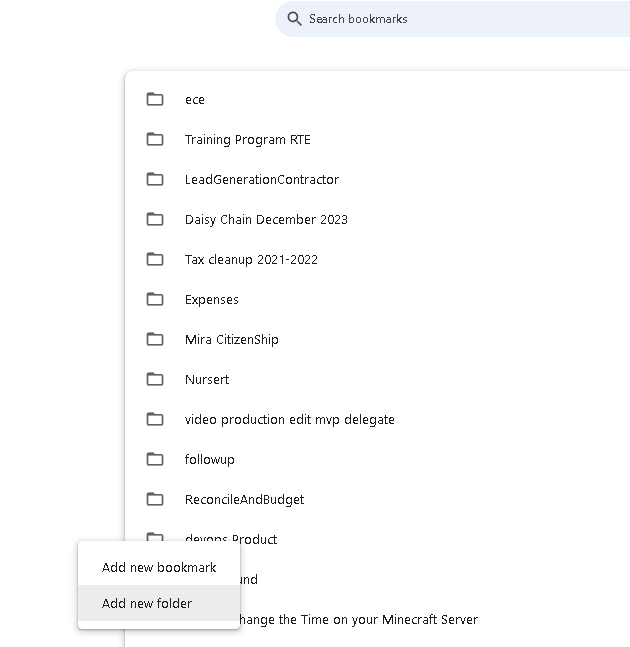This screenshot has height=647, width=630.
Task: Select the Training Program RTE folder name
Action: tap(248, 140)
